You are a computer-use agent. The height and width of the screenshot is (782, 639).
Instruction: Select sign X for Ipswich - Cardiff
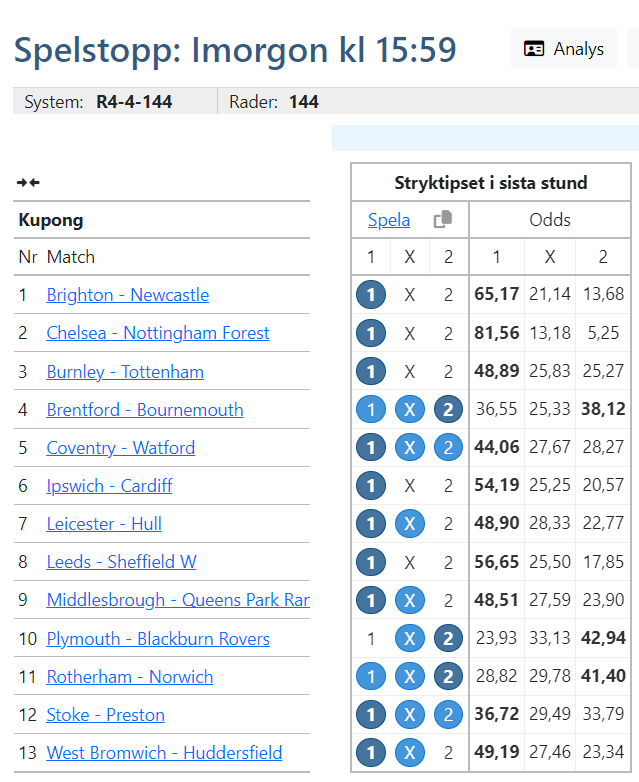point(410,485)
